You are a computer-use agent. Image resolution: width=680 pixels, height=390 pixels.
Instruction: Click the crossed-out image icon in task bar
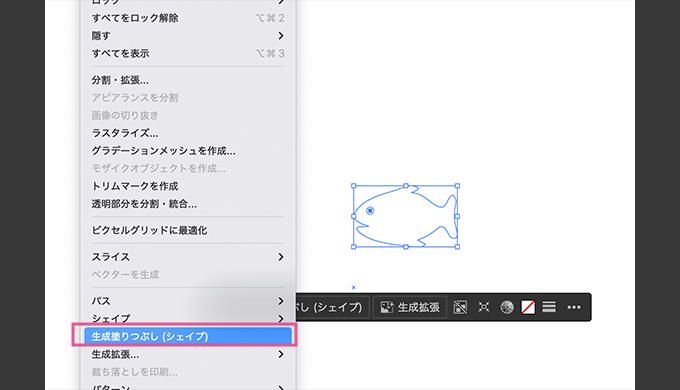[460, 307]
